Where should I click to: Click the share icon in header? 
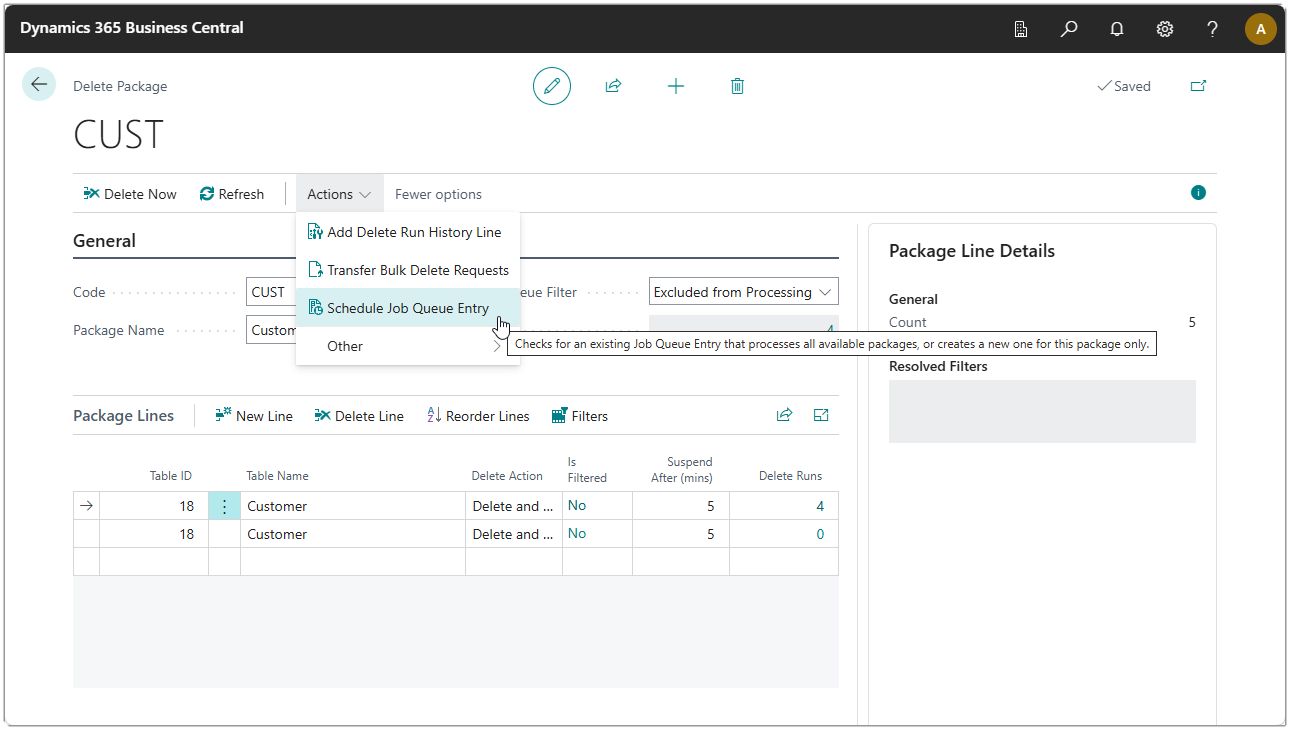coord(614,86)
